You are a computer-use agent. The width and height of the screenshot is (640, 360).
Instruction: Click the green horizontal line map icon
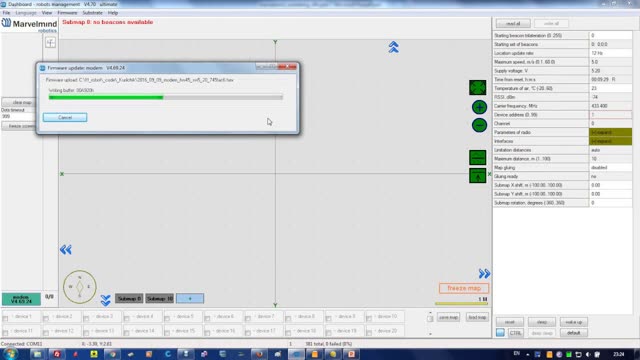(478, 158)
